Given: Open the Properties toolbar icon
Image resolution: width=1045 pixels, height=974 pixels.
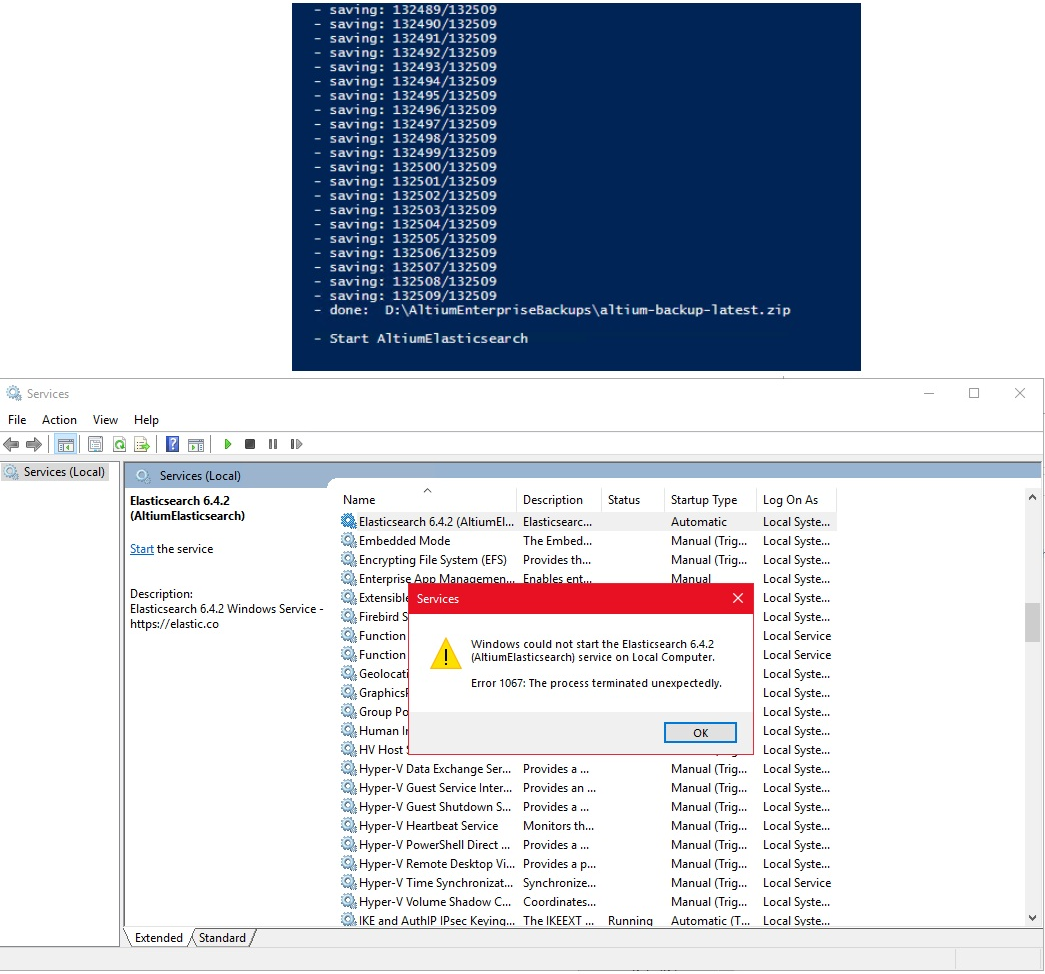Looking at the screenshot, I should 95,445.
